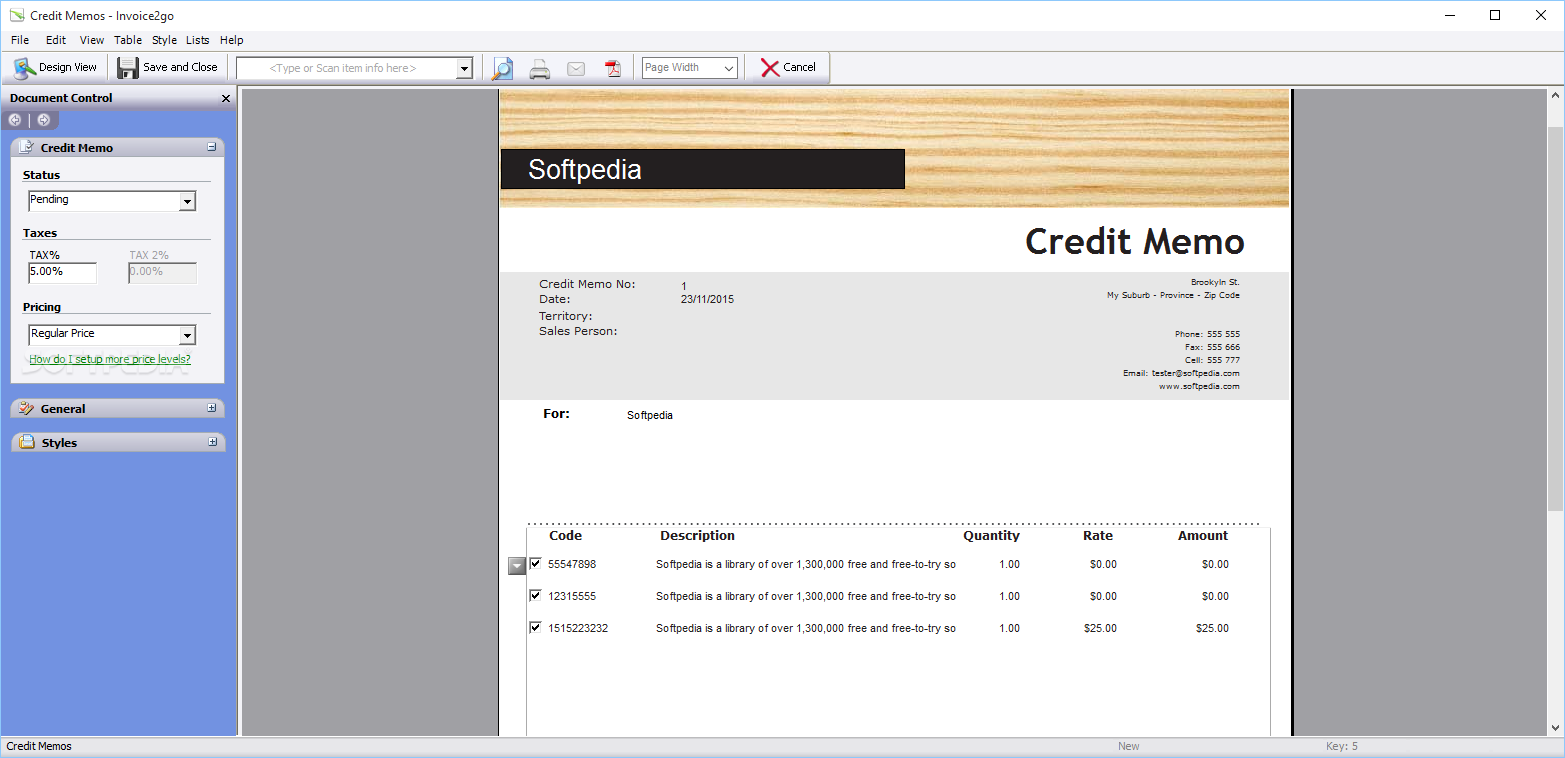
Task: Click the Credit Memo panel icon
Action: 27,147
